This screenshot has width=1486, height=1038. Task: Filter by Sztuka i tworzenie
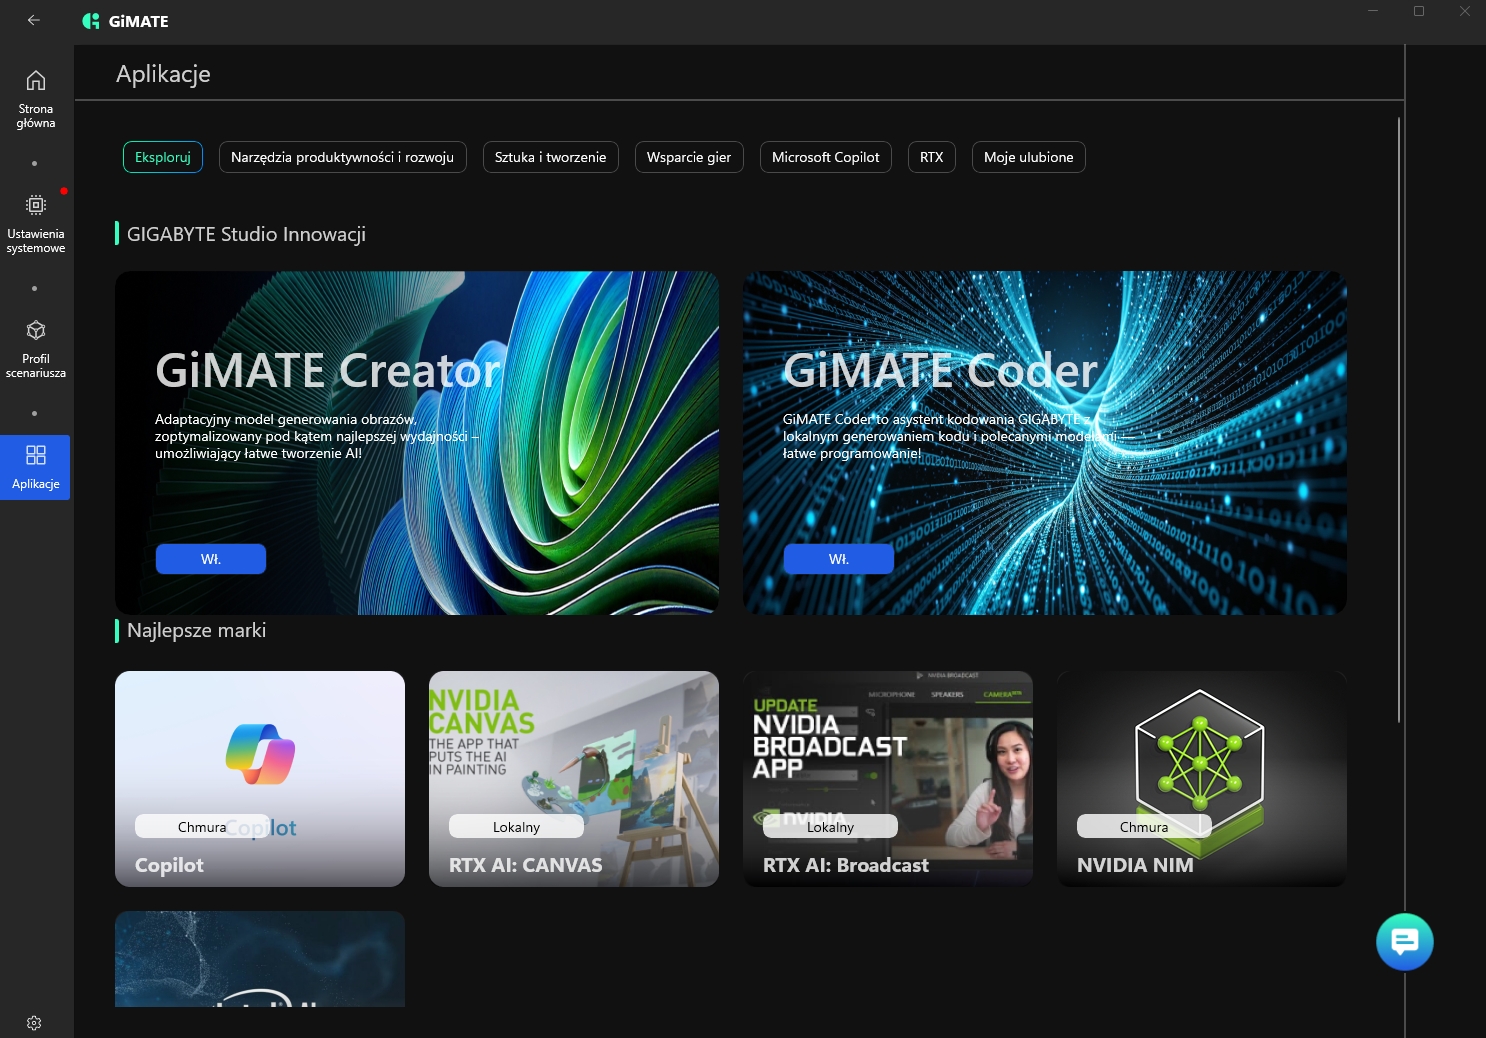pos(550,157)
